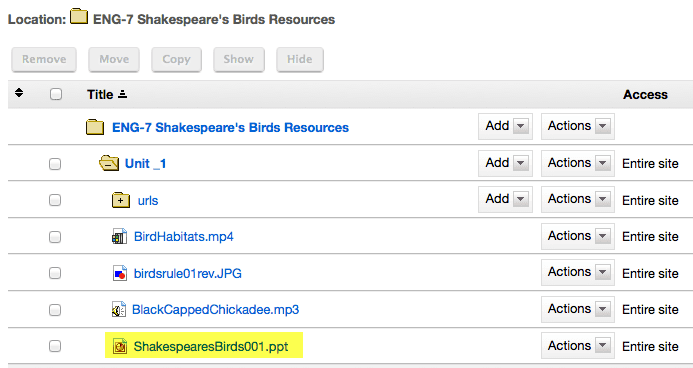This screenshot has height=368, width=693.
Task: Click the Hide button in toolbar
Action: [300, 60]
